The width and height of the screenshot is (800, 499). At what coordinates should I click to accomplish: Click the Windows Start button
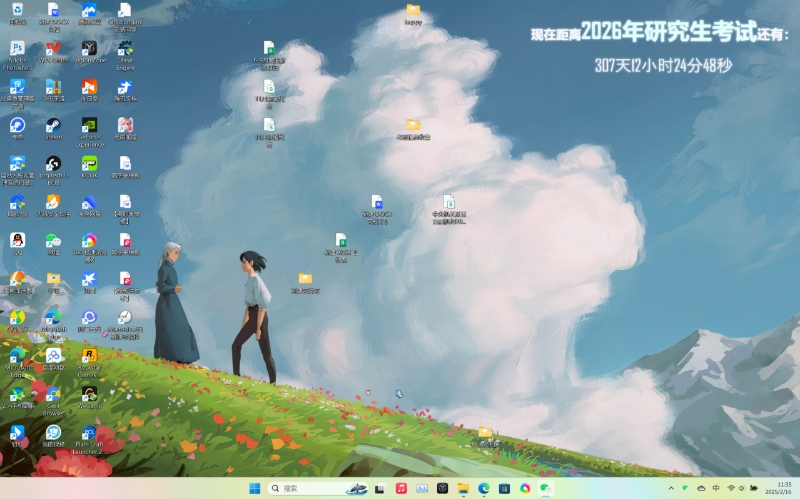coord(254,488)
